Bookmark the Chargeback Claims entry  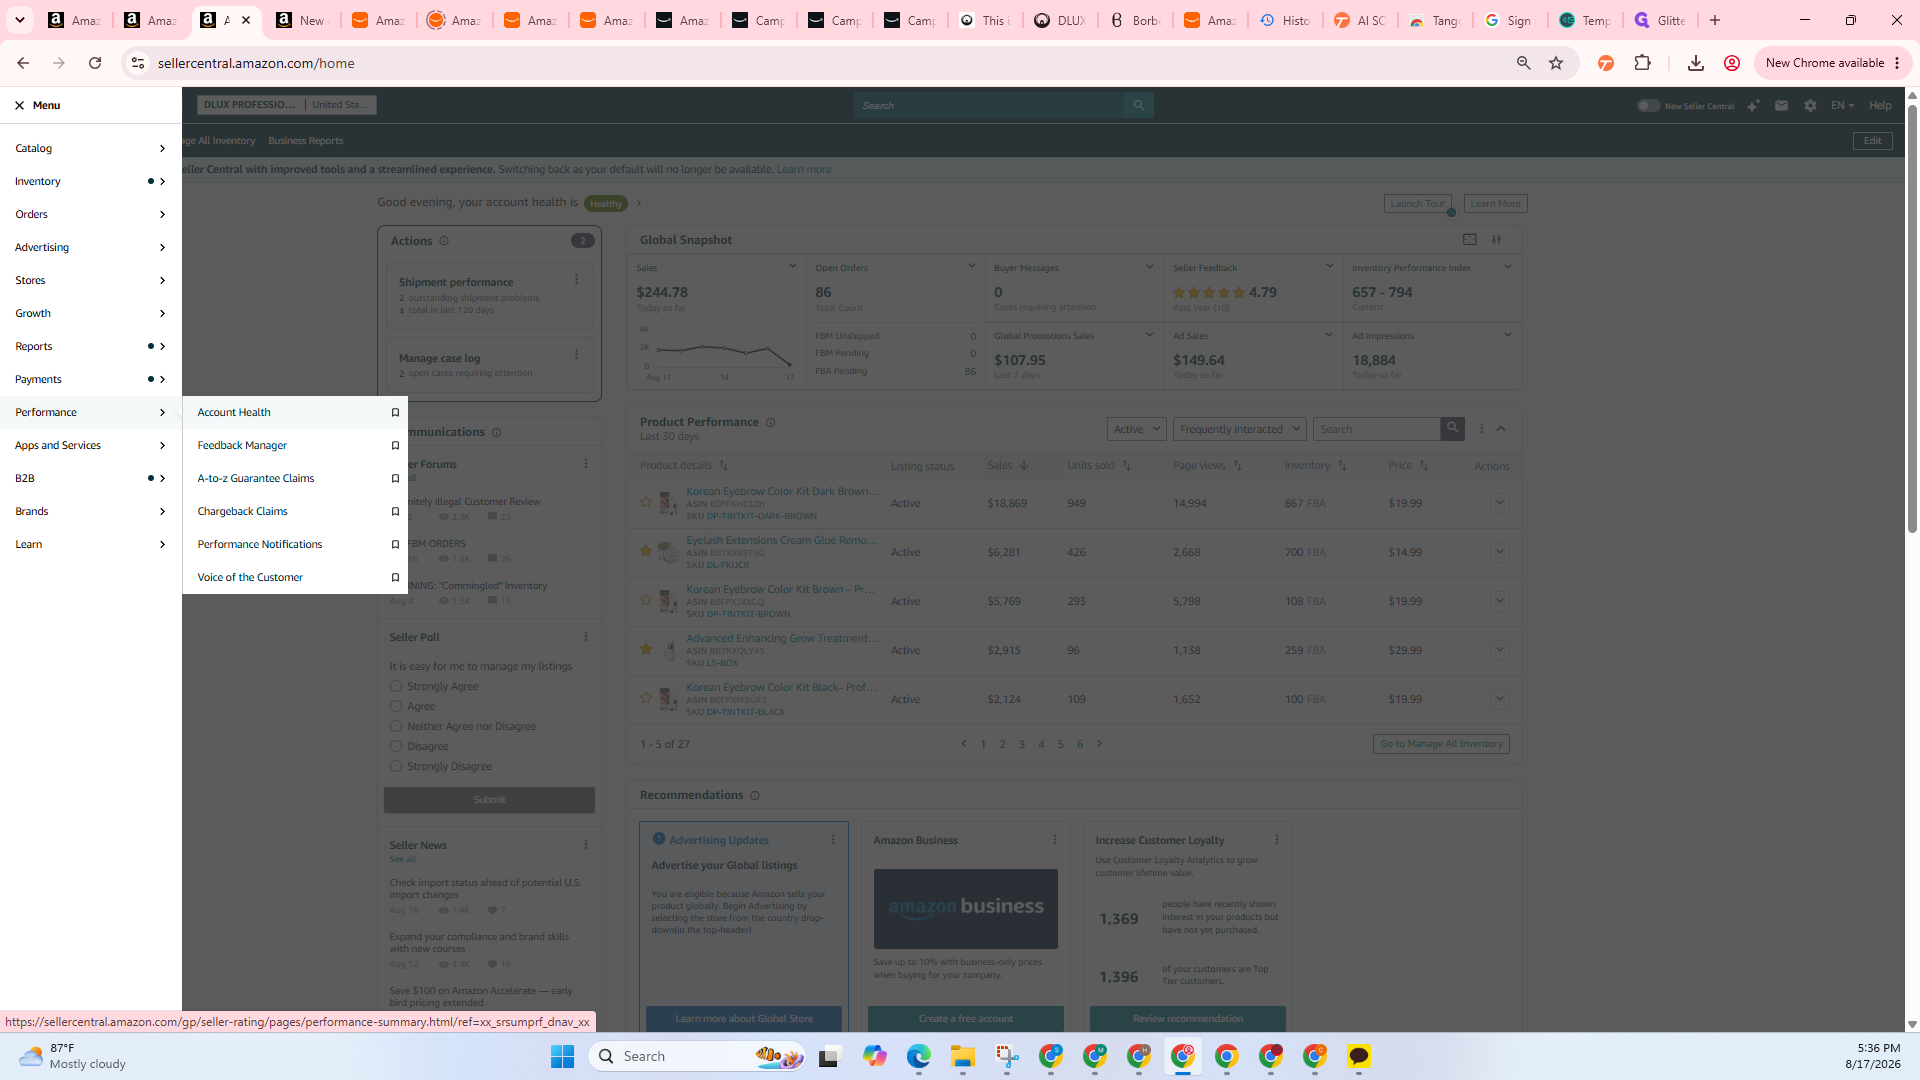pyautogui.click(x=395, y=511)
